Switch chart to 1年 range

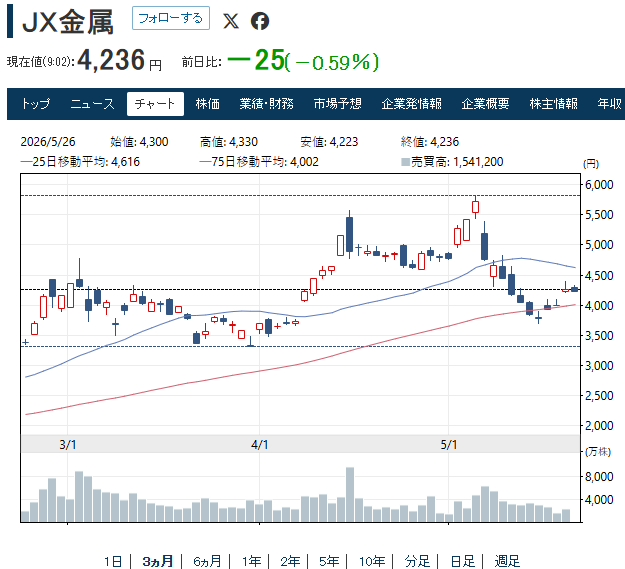252,561
